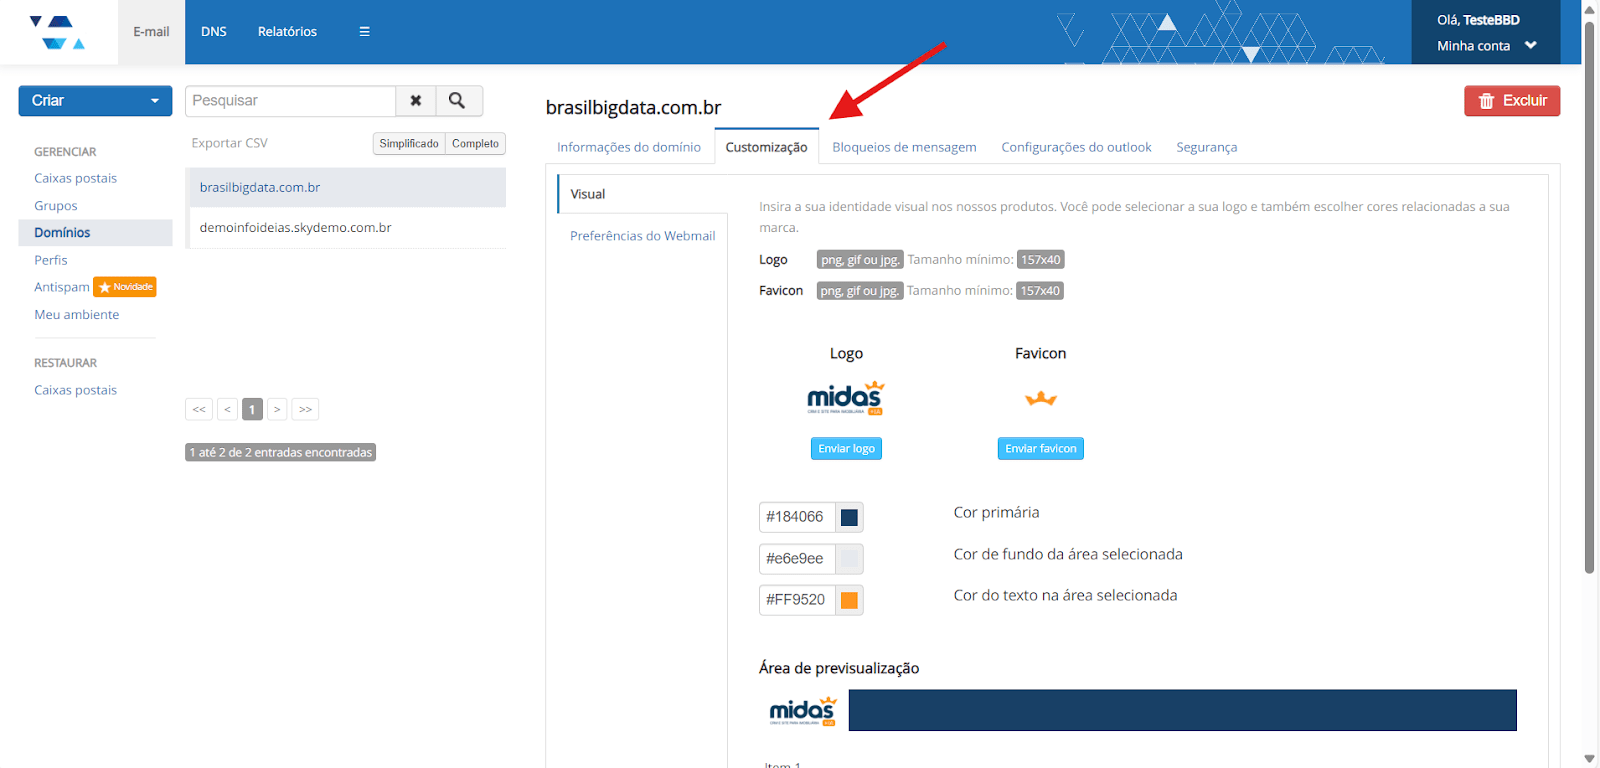Image resolution: width=1600 pixels, height=768 pixels.
Task: Select Simplificado export mode
Action: click(x=408, y=144)
